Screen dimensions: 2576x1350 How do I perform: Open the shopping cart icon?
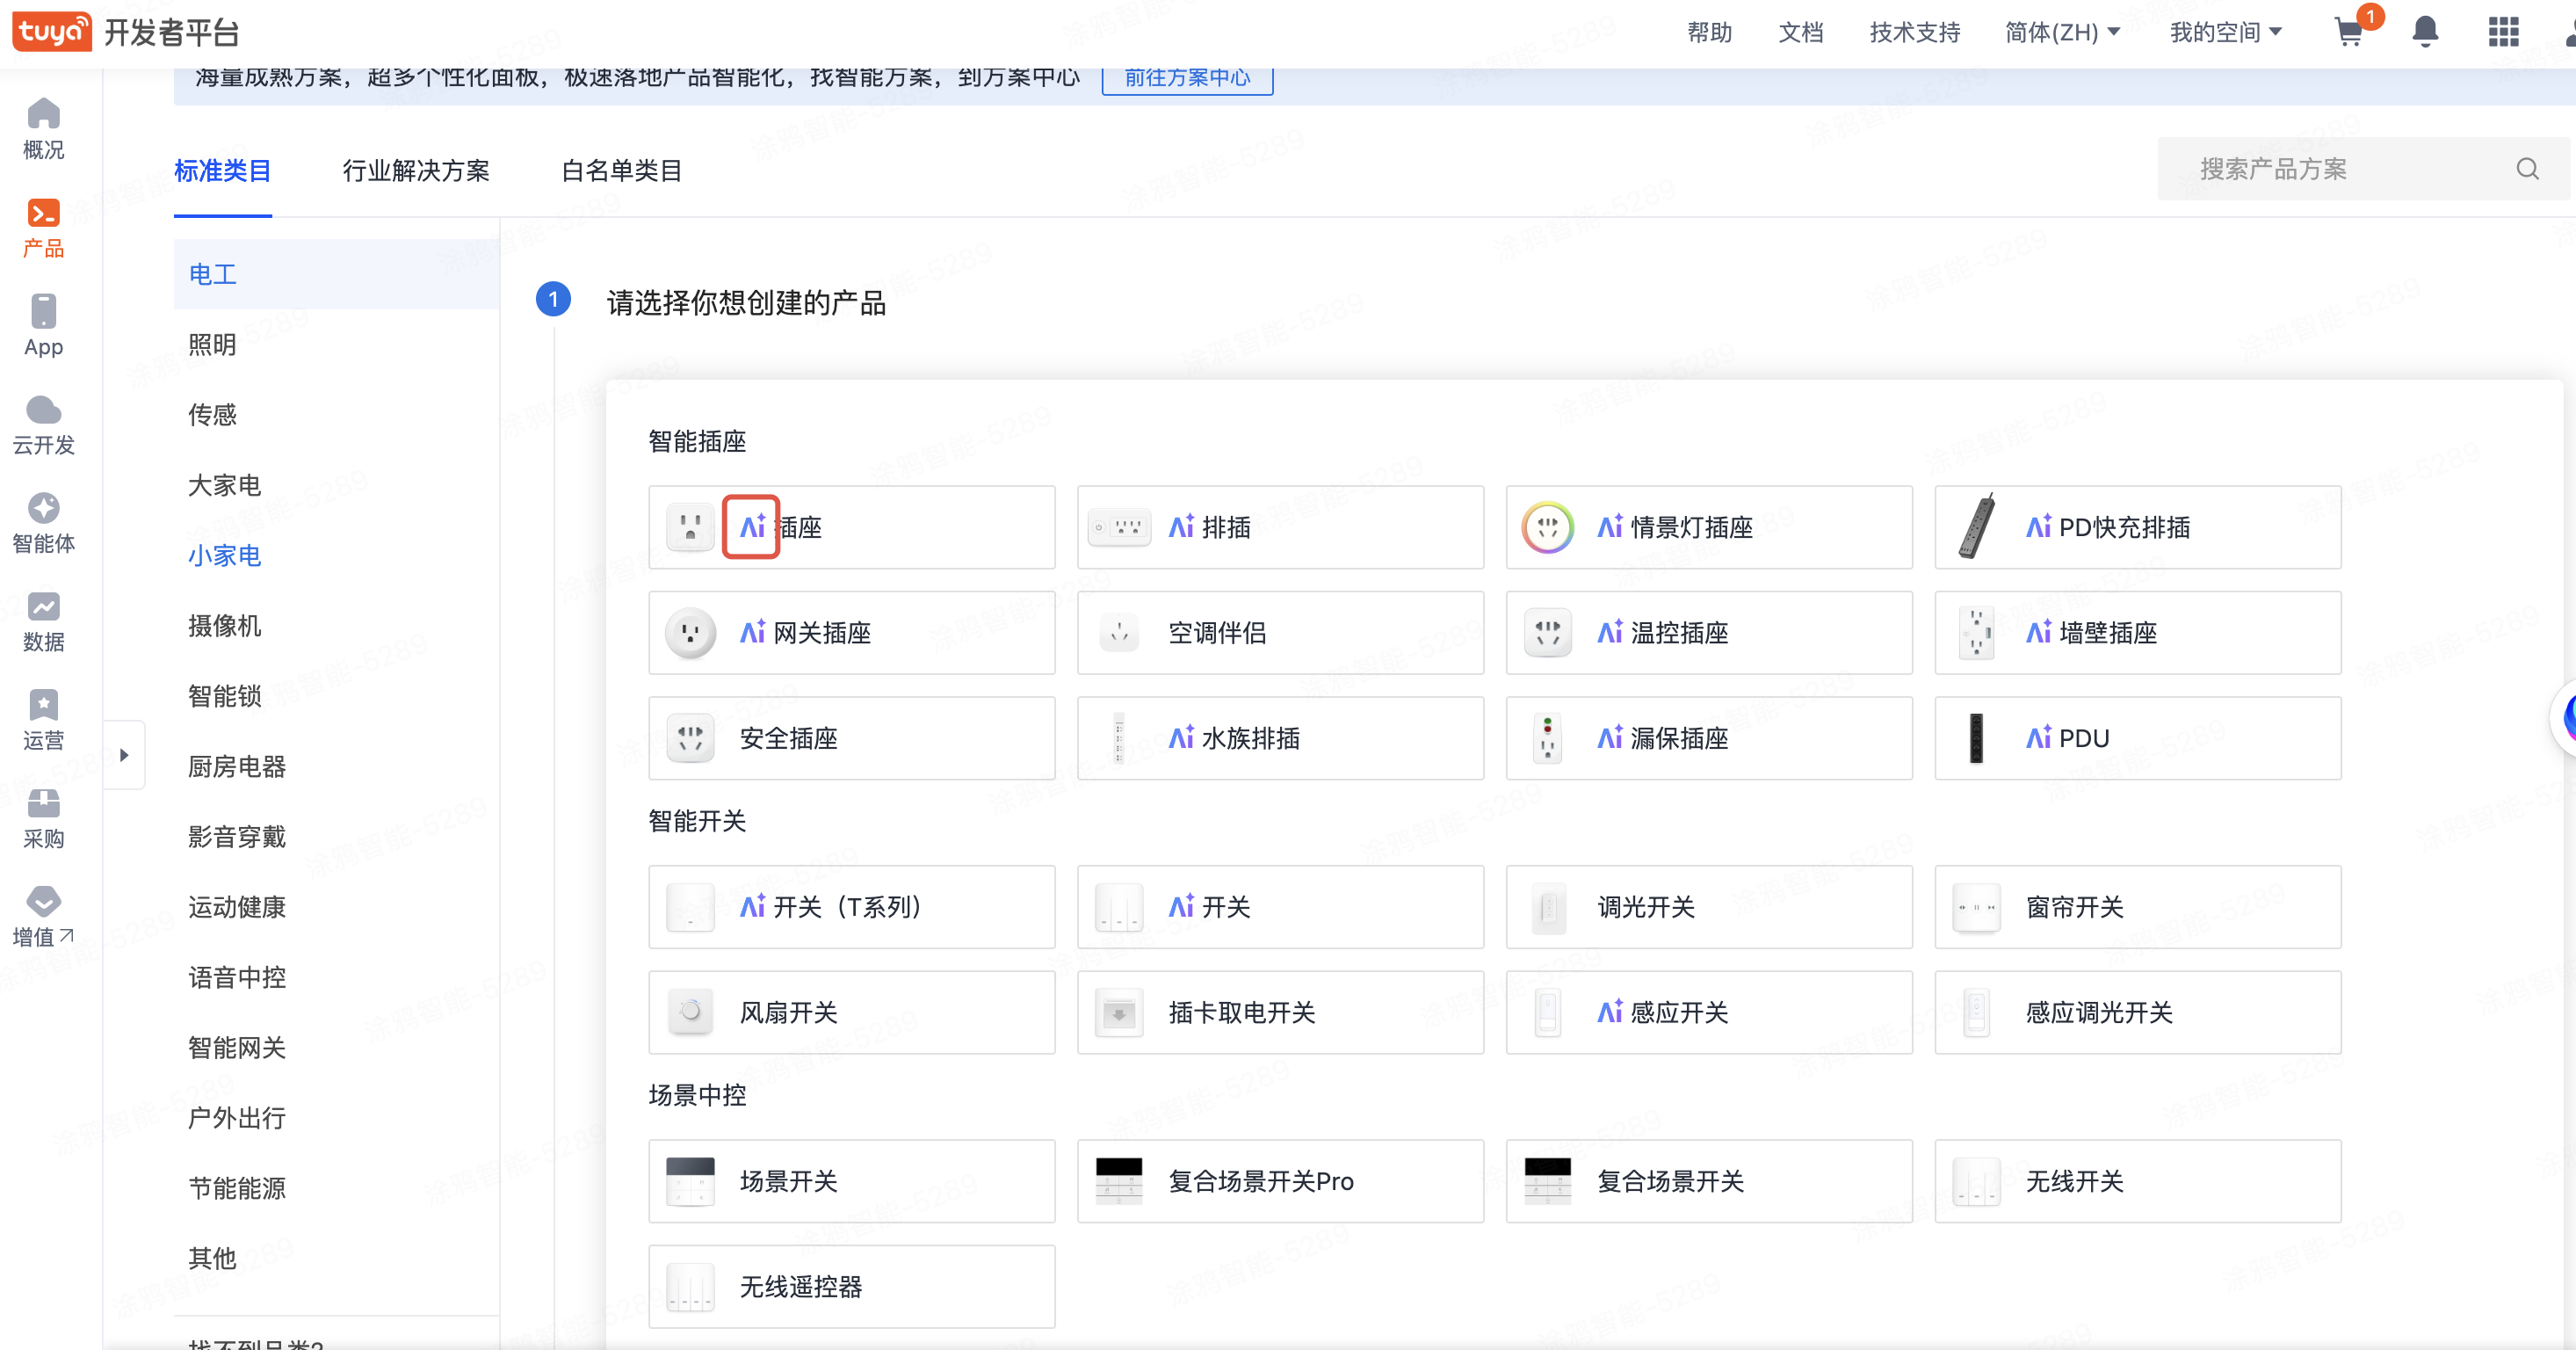[2349, 33]
